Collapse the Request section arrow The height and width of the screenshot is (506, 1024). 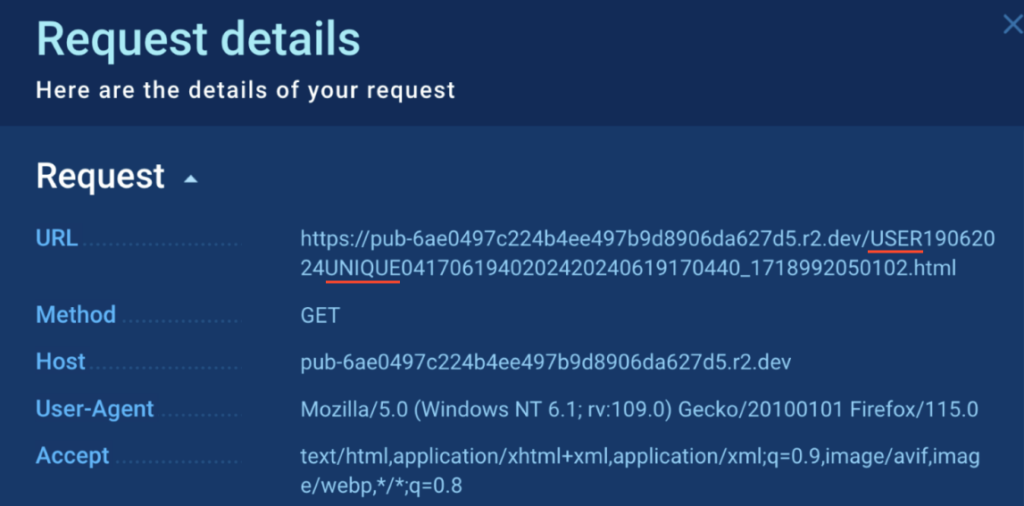191,180
